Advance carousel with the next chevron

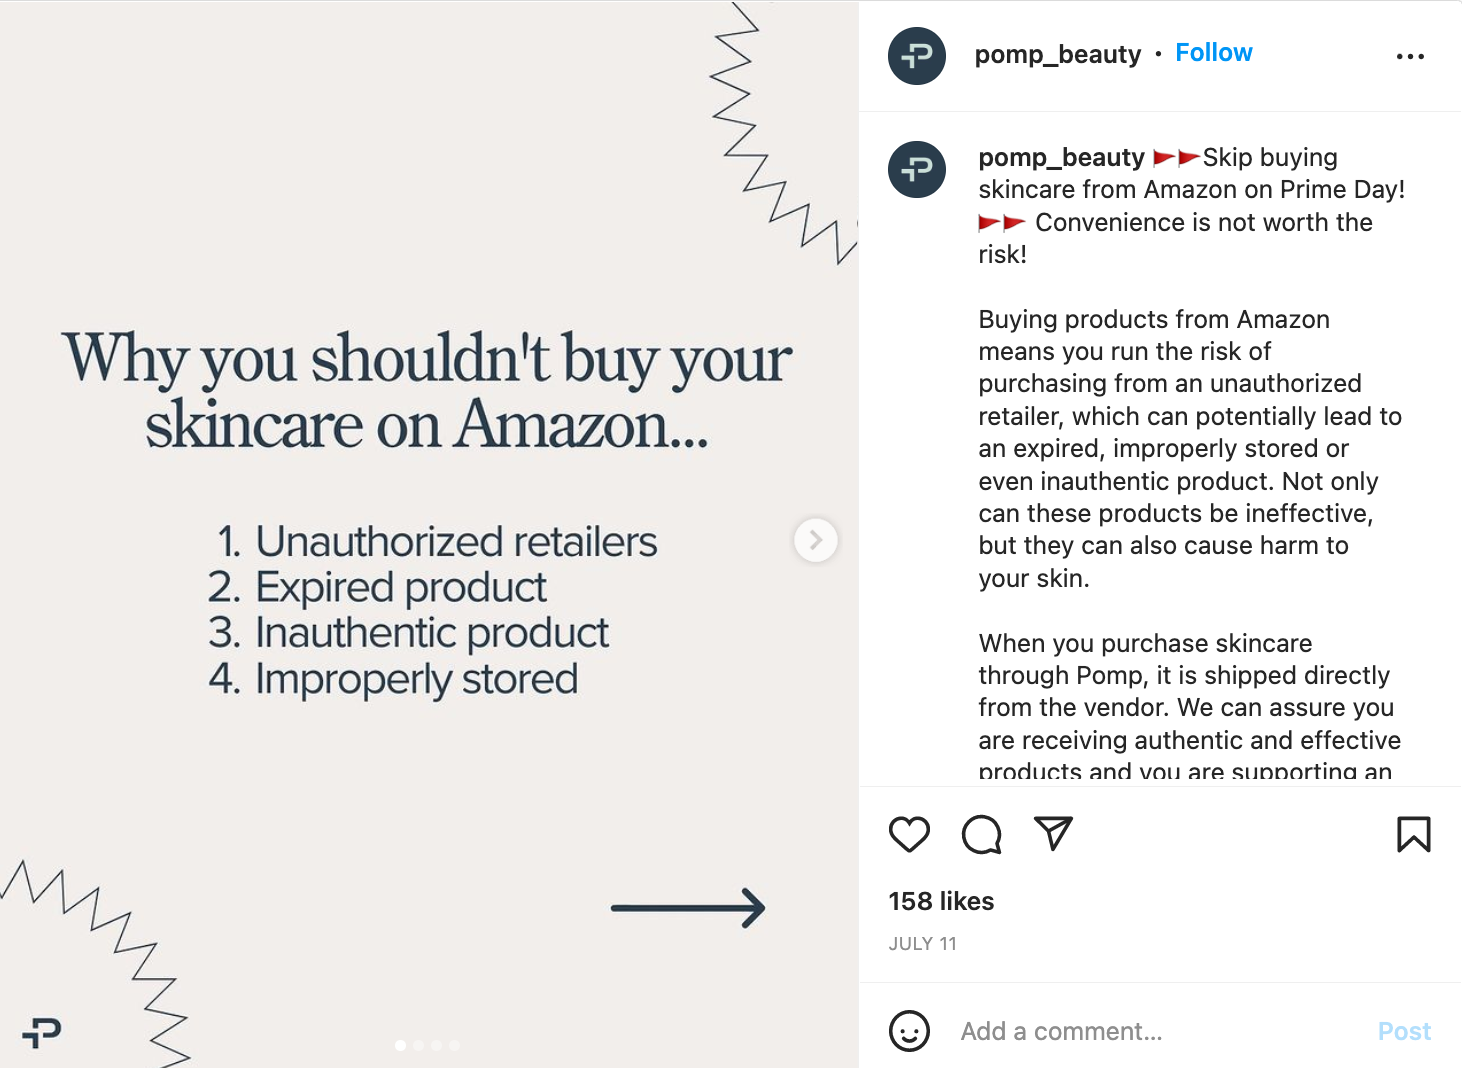click(x=816, y=540)
